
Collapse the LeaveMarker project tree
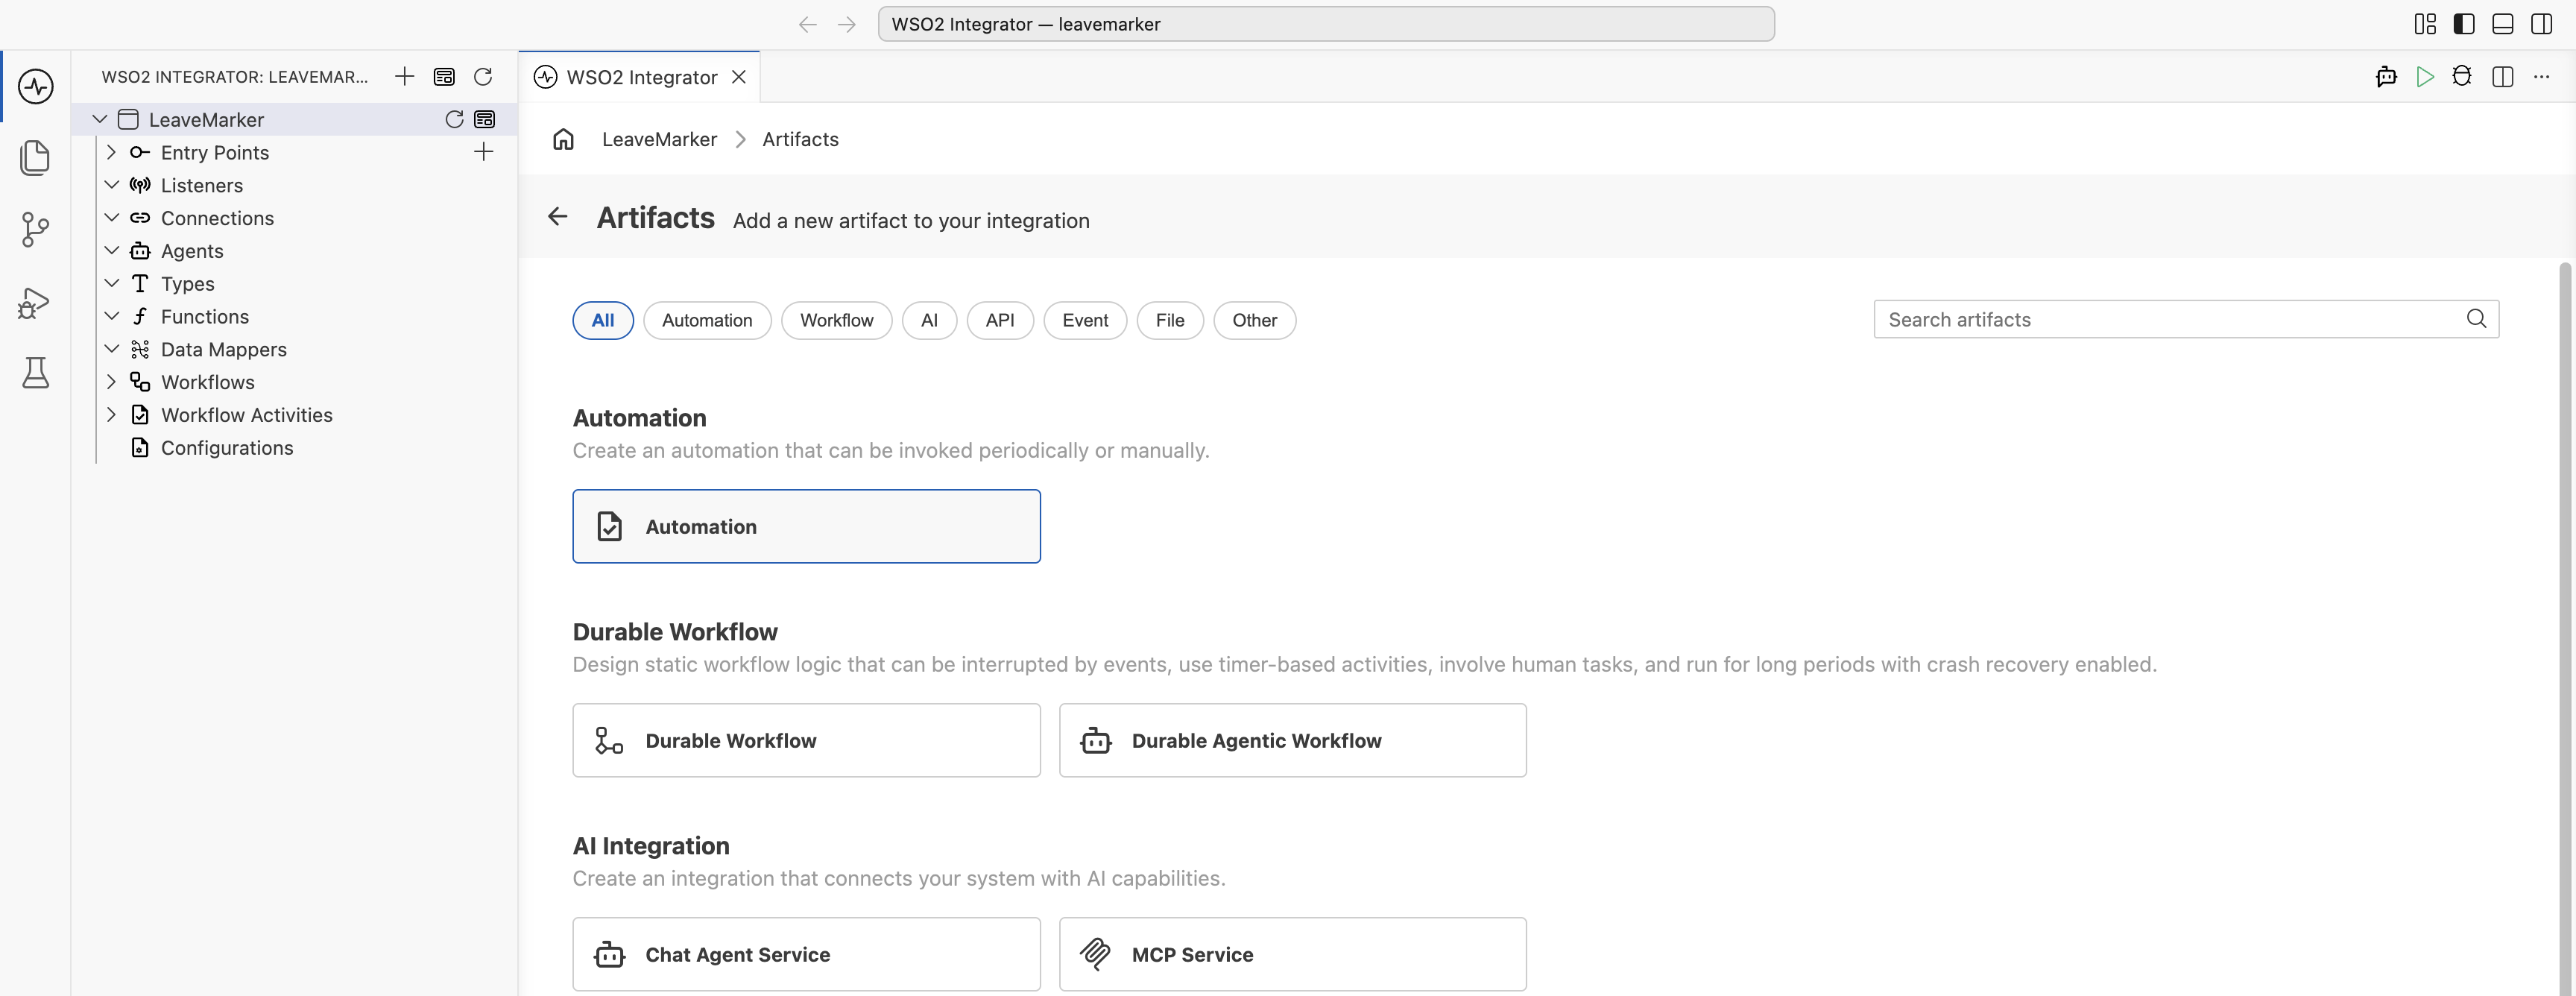pos(100,120)
